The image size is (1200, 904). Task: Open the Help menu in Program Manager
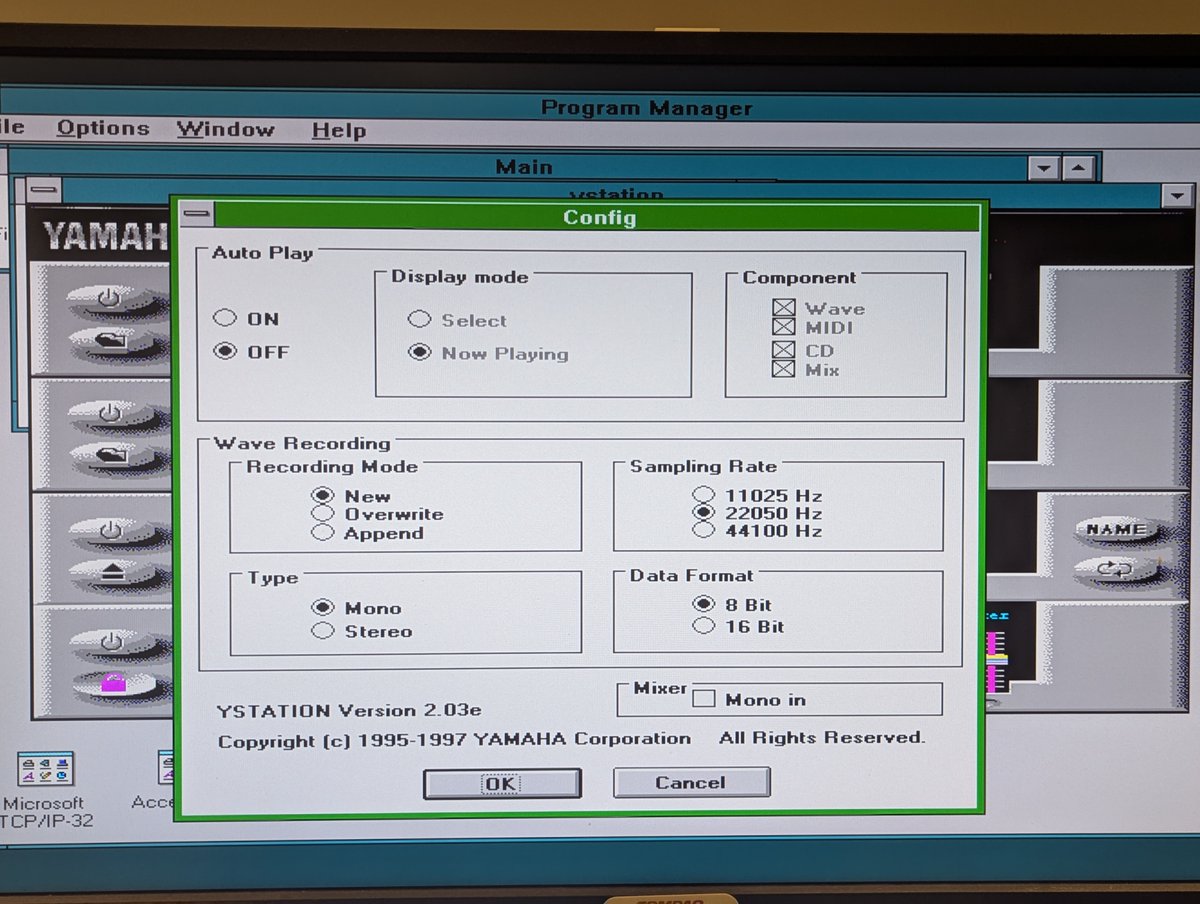pyautogui.click(x=338, y=130)
